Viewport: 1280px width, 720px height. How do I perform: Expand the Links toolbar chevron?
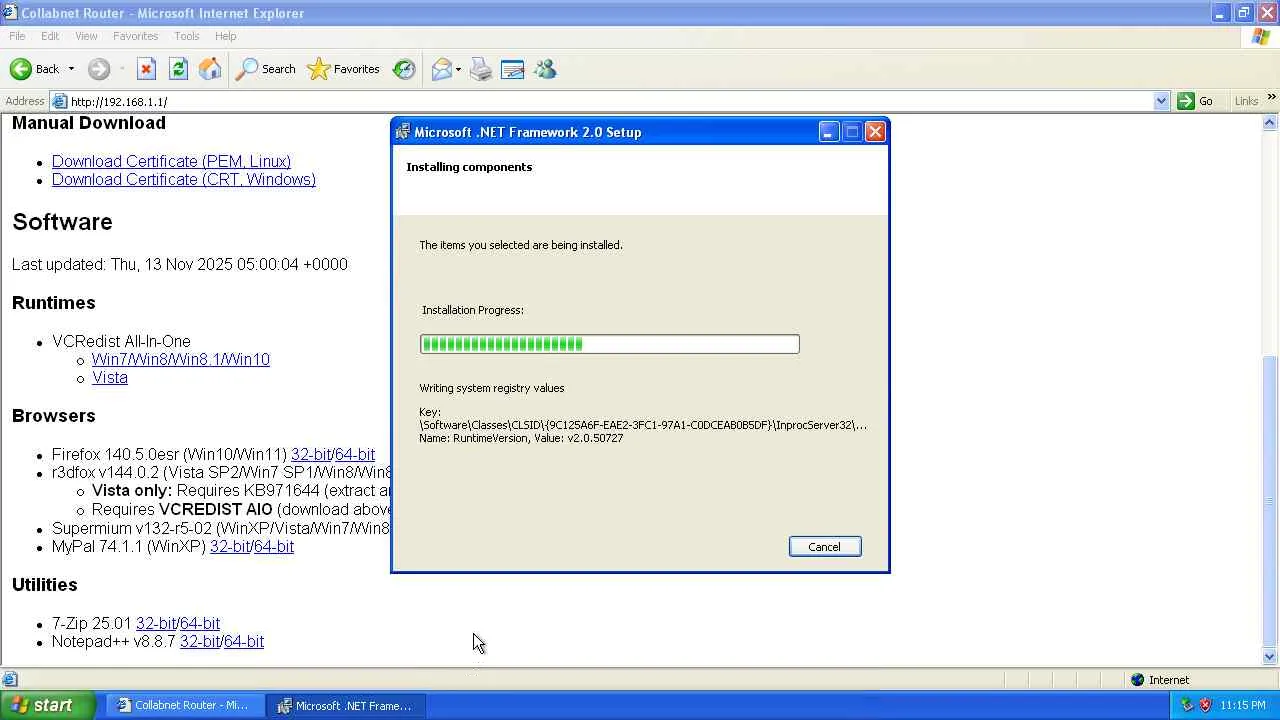pyautogui.click(x=1271, y=97)
